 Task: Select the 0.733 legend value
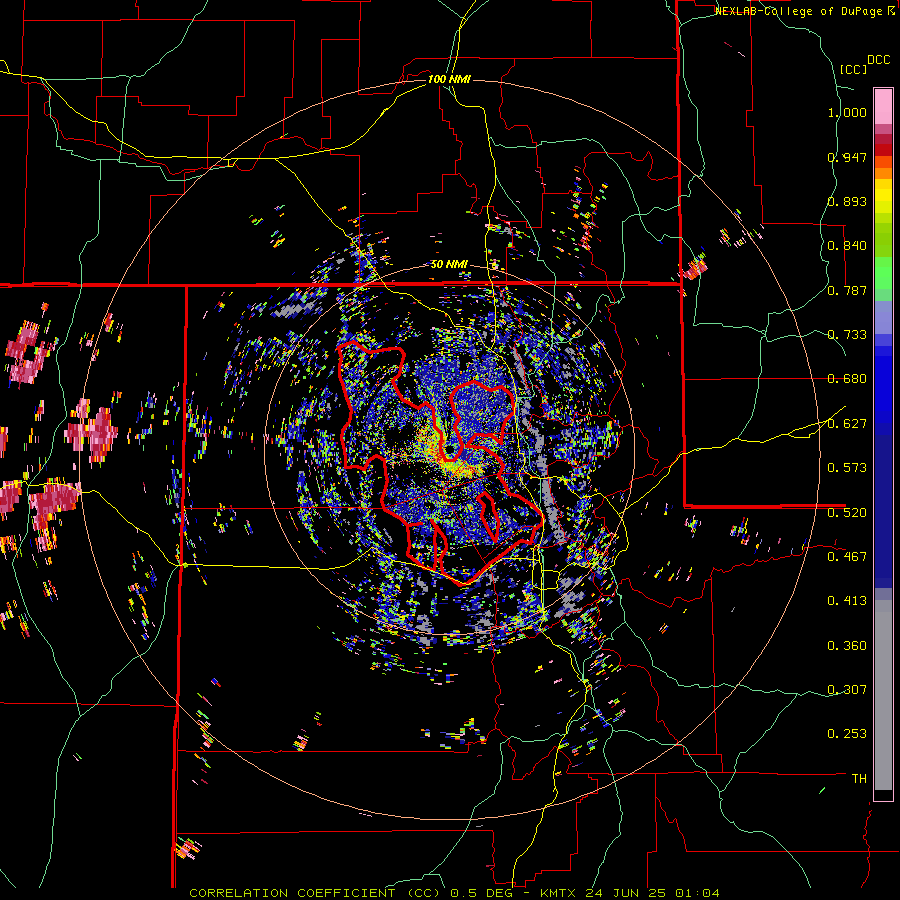tap(847, 335)
